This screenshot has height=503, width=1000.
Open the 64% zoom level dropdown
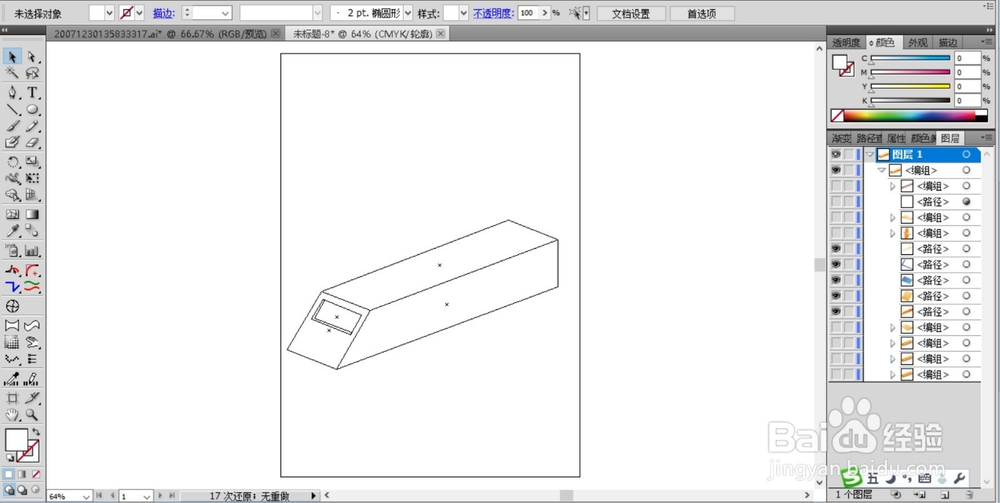click(x=87, y=496)
